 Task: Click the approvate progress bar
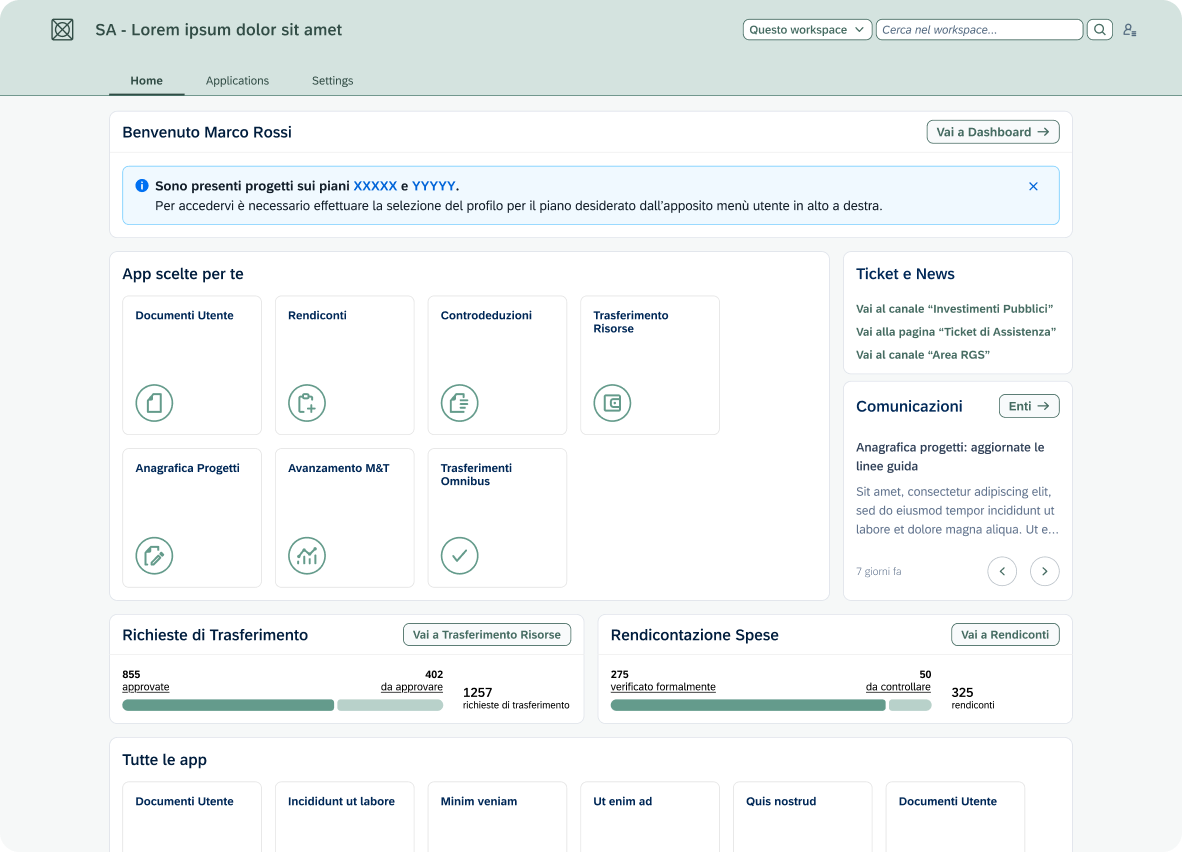[228, 705]
